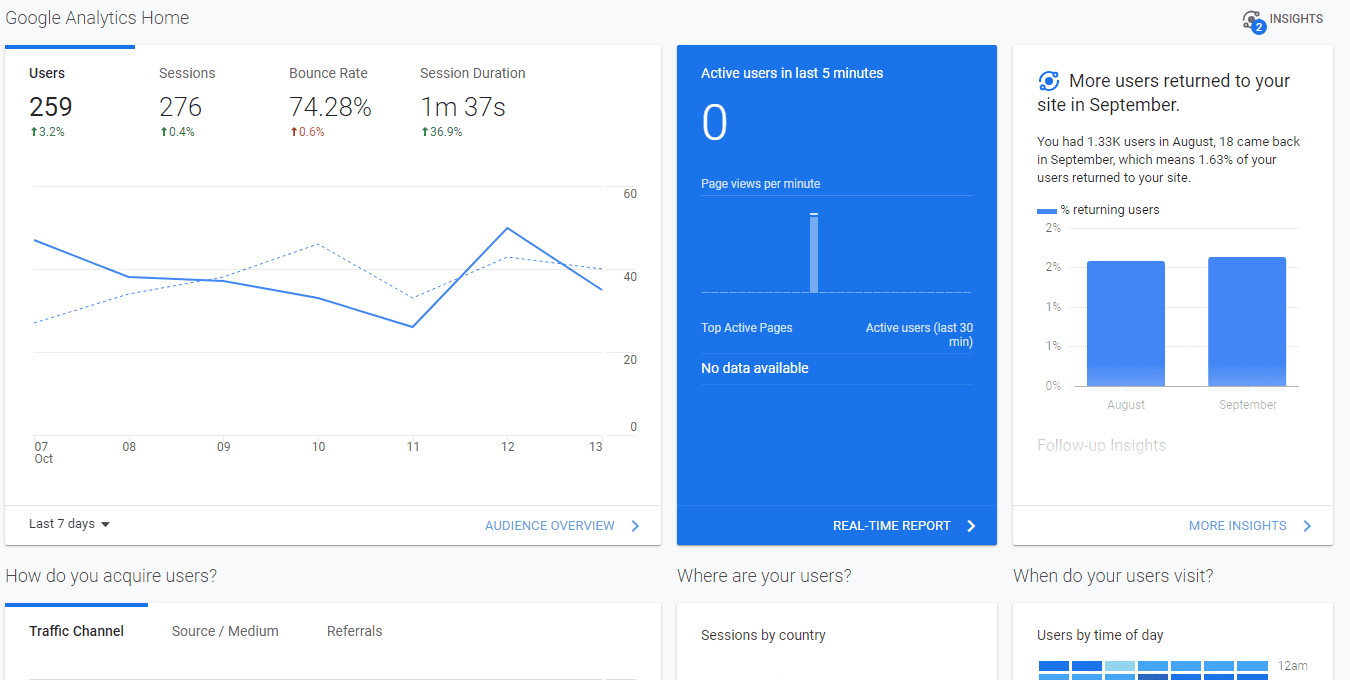The width and height of the screenshot is (1350, 680).
Task: Click the page views per minute bar
Action: [x=814, y=253]
